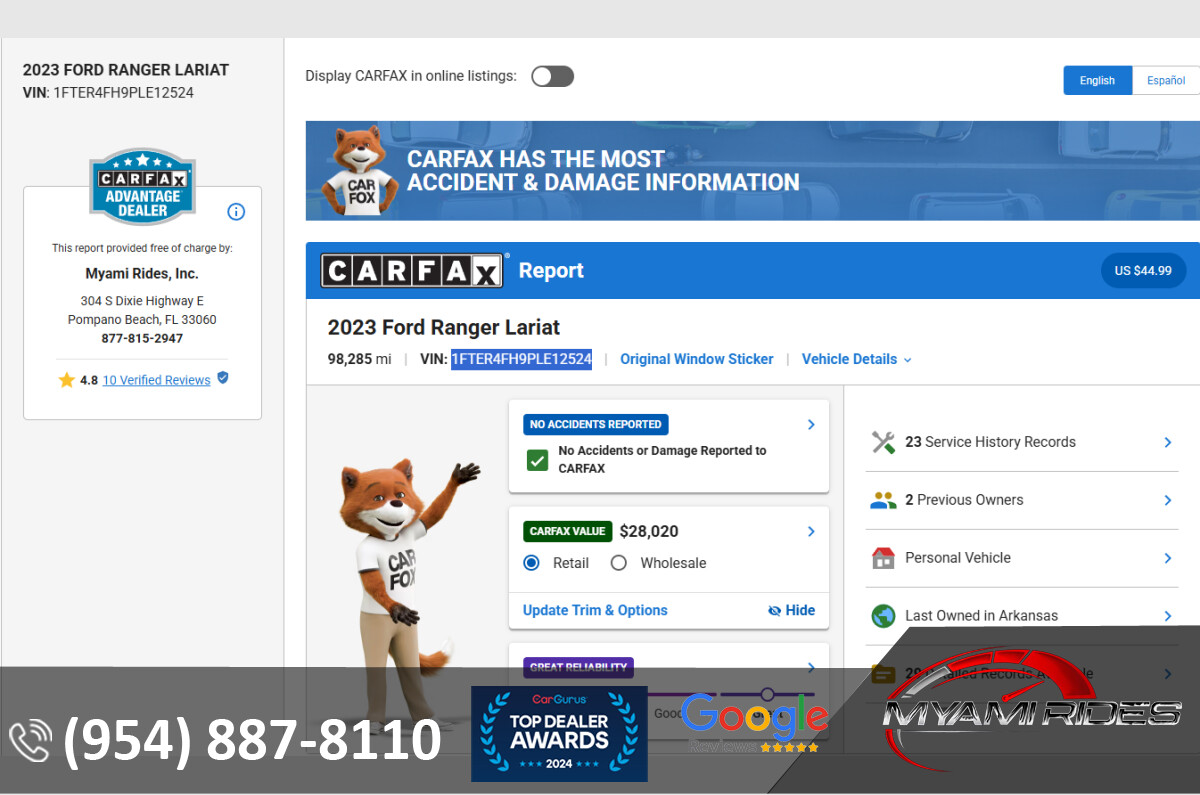Expand 23 Service History Records chevron
1200x795 pixels.
click(1167, 442)
